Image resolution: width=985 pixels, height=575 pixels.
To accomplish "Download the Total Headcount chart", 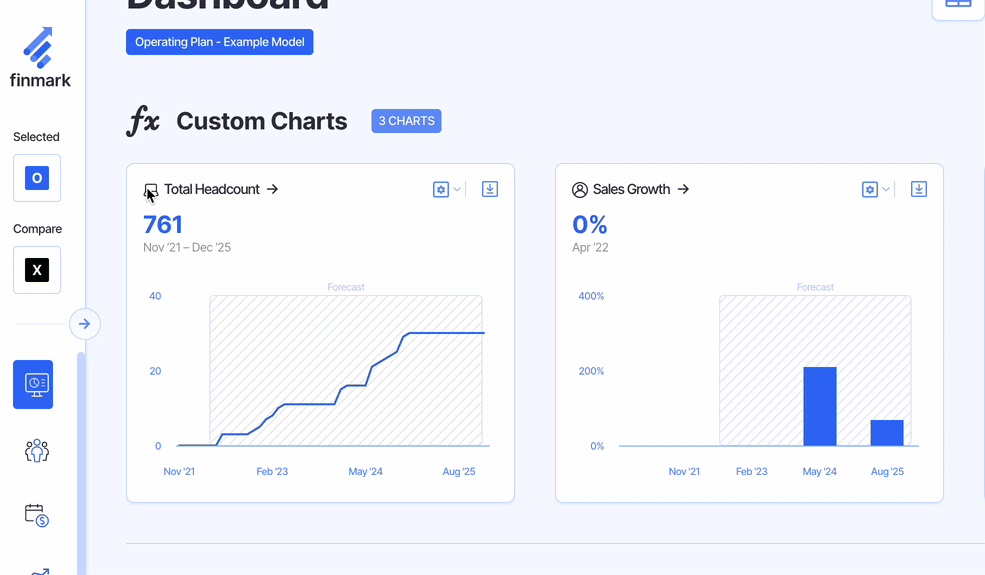I will click(490, 189).
